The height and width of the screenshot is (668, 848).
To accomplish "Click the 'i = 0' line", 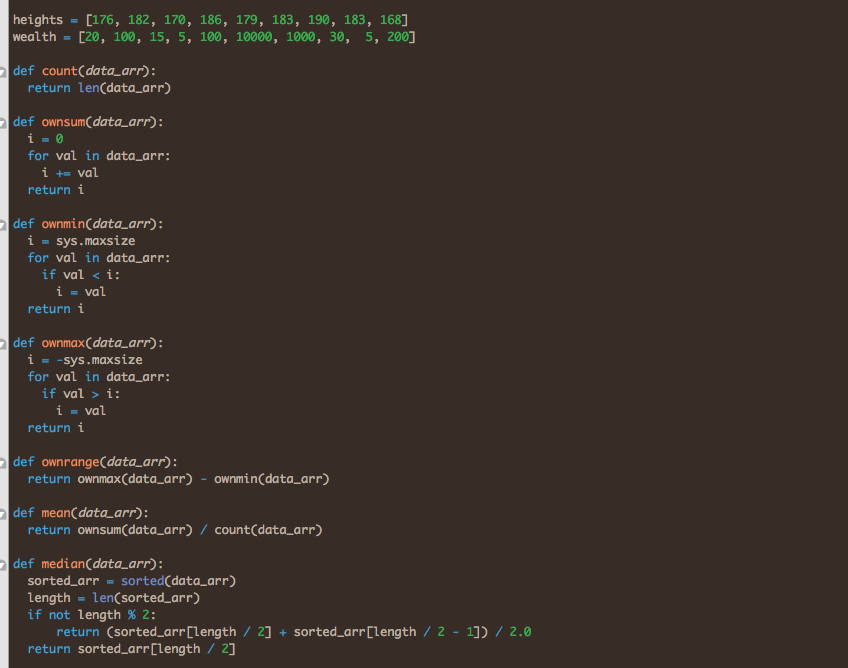I will (45, 139).
